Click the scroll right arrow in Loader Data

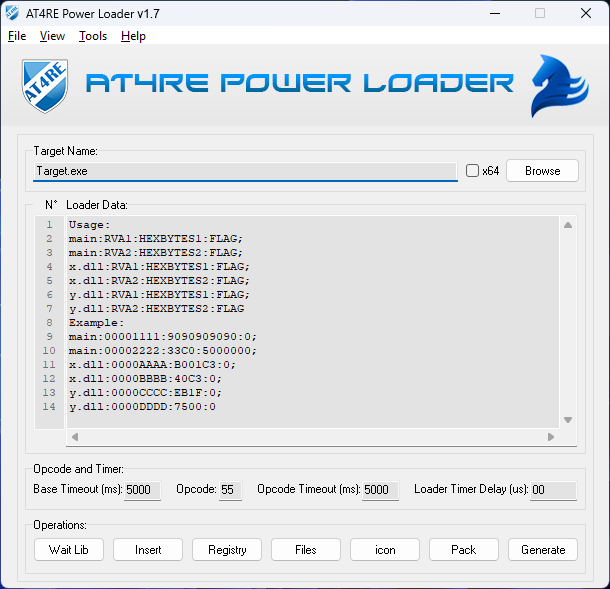[550, 437]
